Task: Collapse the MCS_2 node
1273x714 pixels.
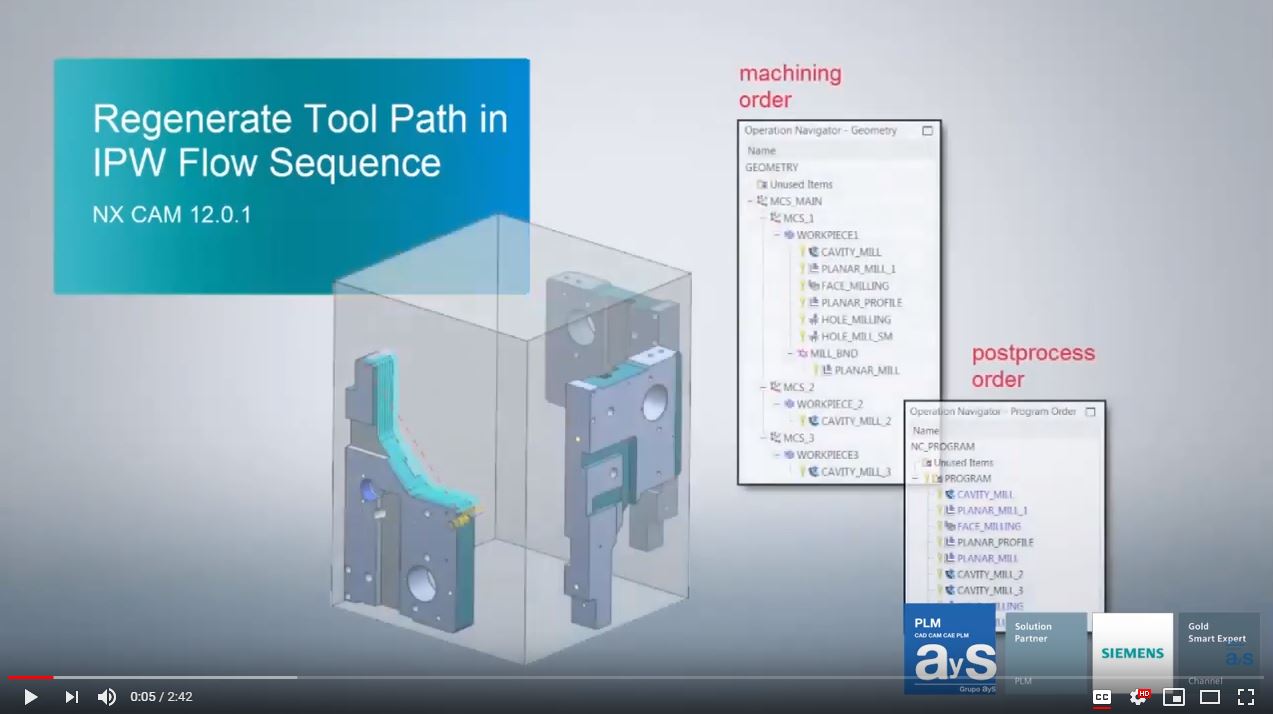Action: click(763, 387)
